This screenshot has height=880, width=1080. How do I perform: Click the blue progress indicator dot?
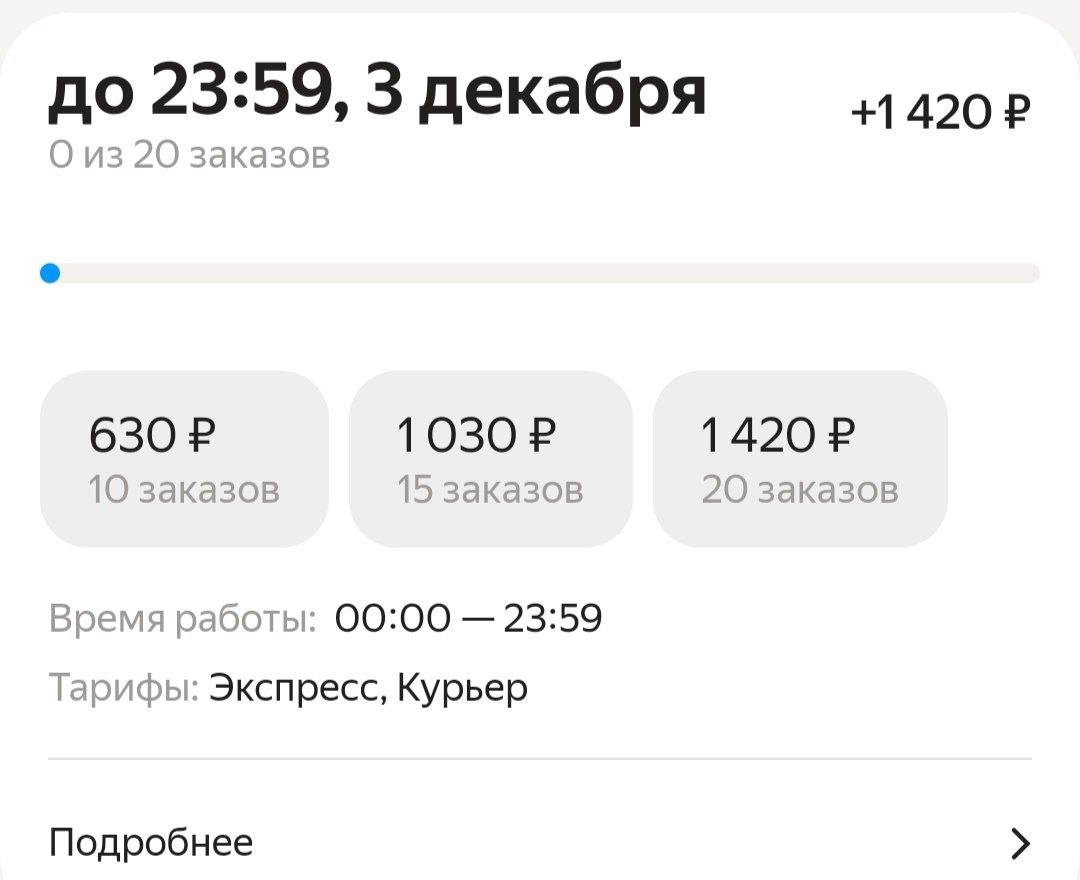[x=50, y=273]
